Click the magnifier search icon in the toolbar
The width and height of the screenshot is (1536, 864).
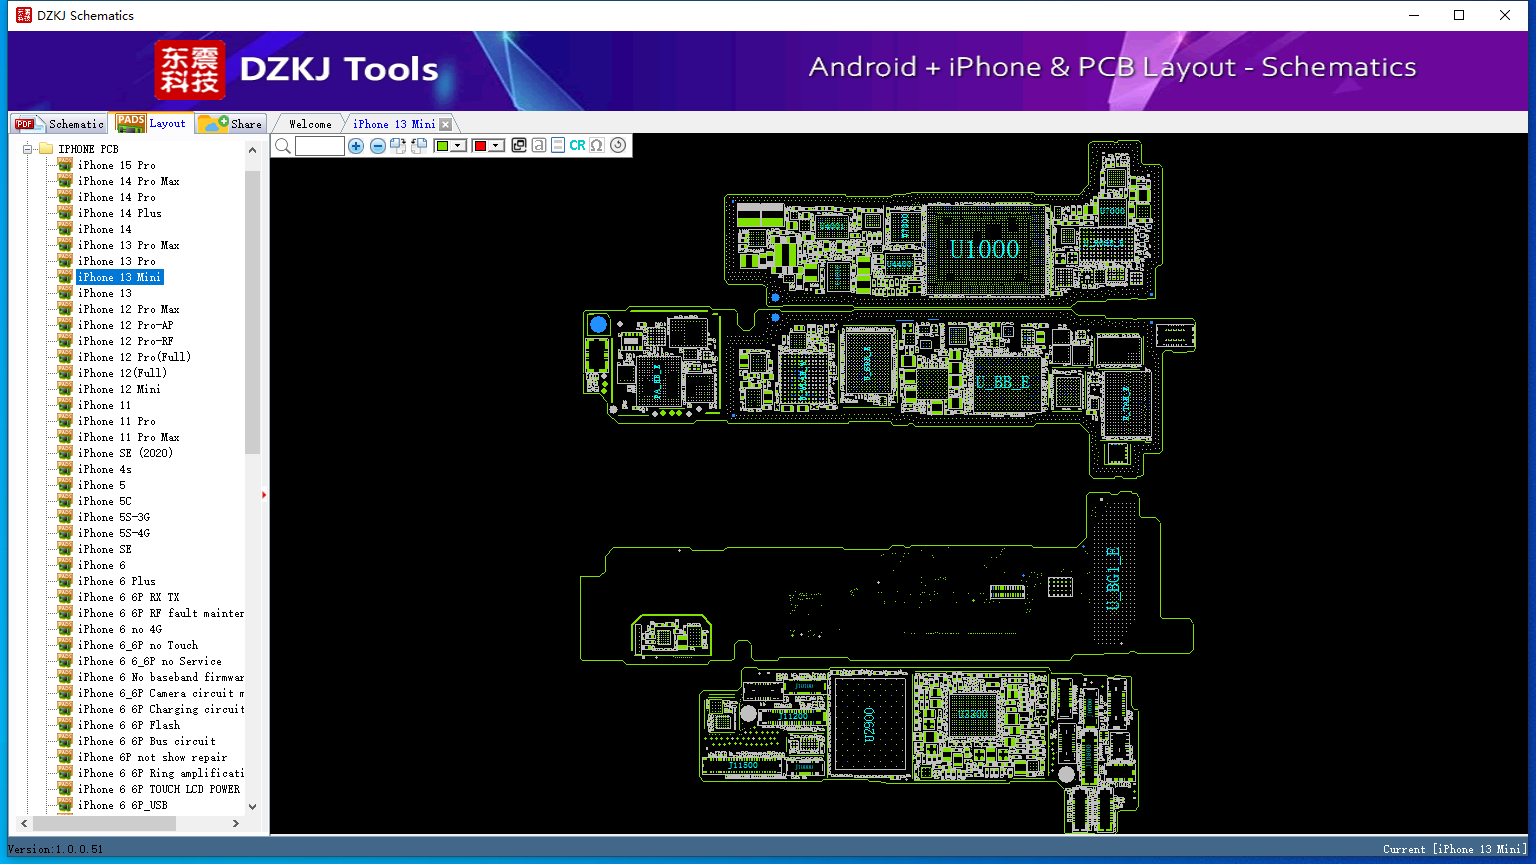283,146
